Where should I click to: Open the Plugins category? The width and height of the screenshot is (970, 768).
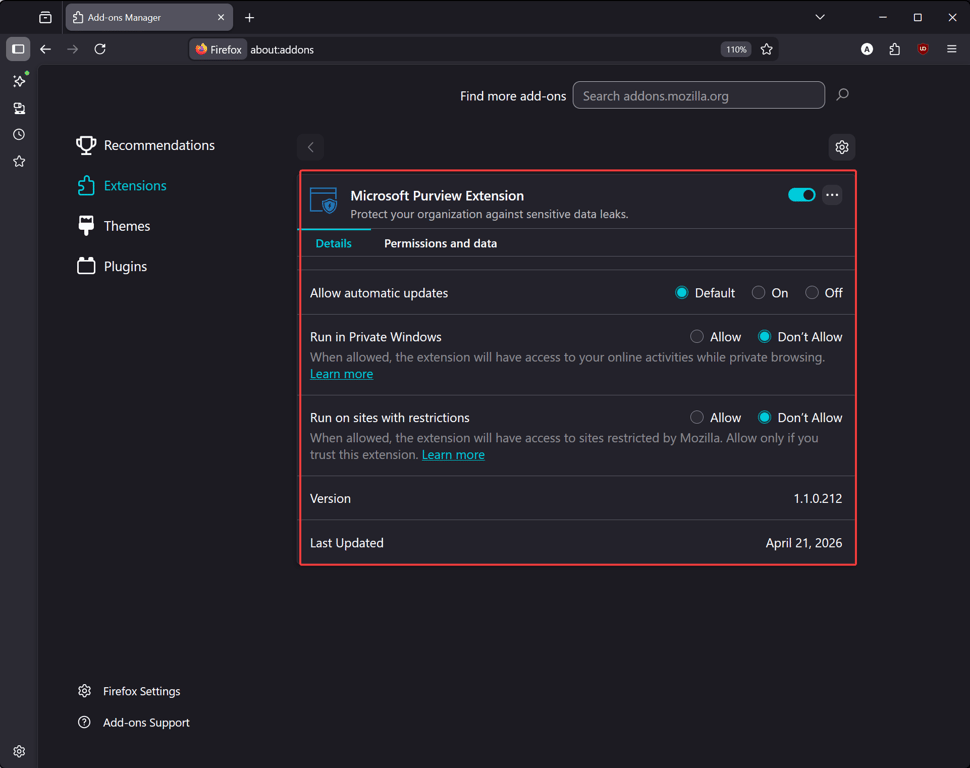[x=112, y=266]
